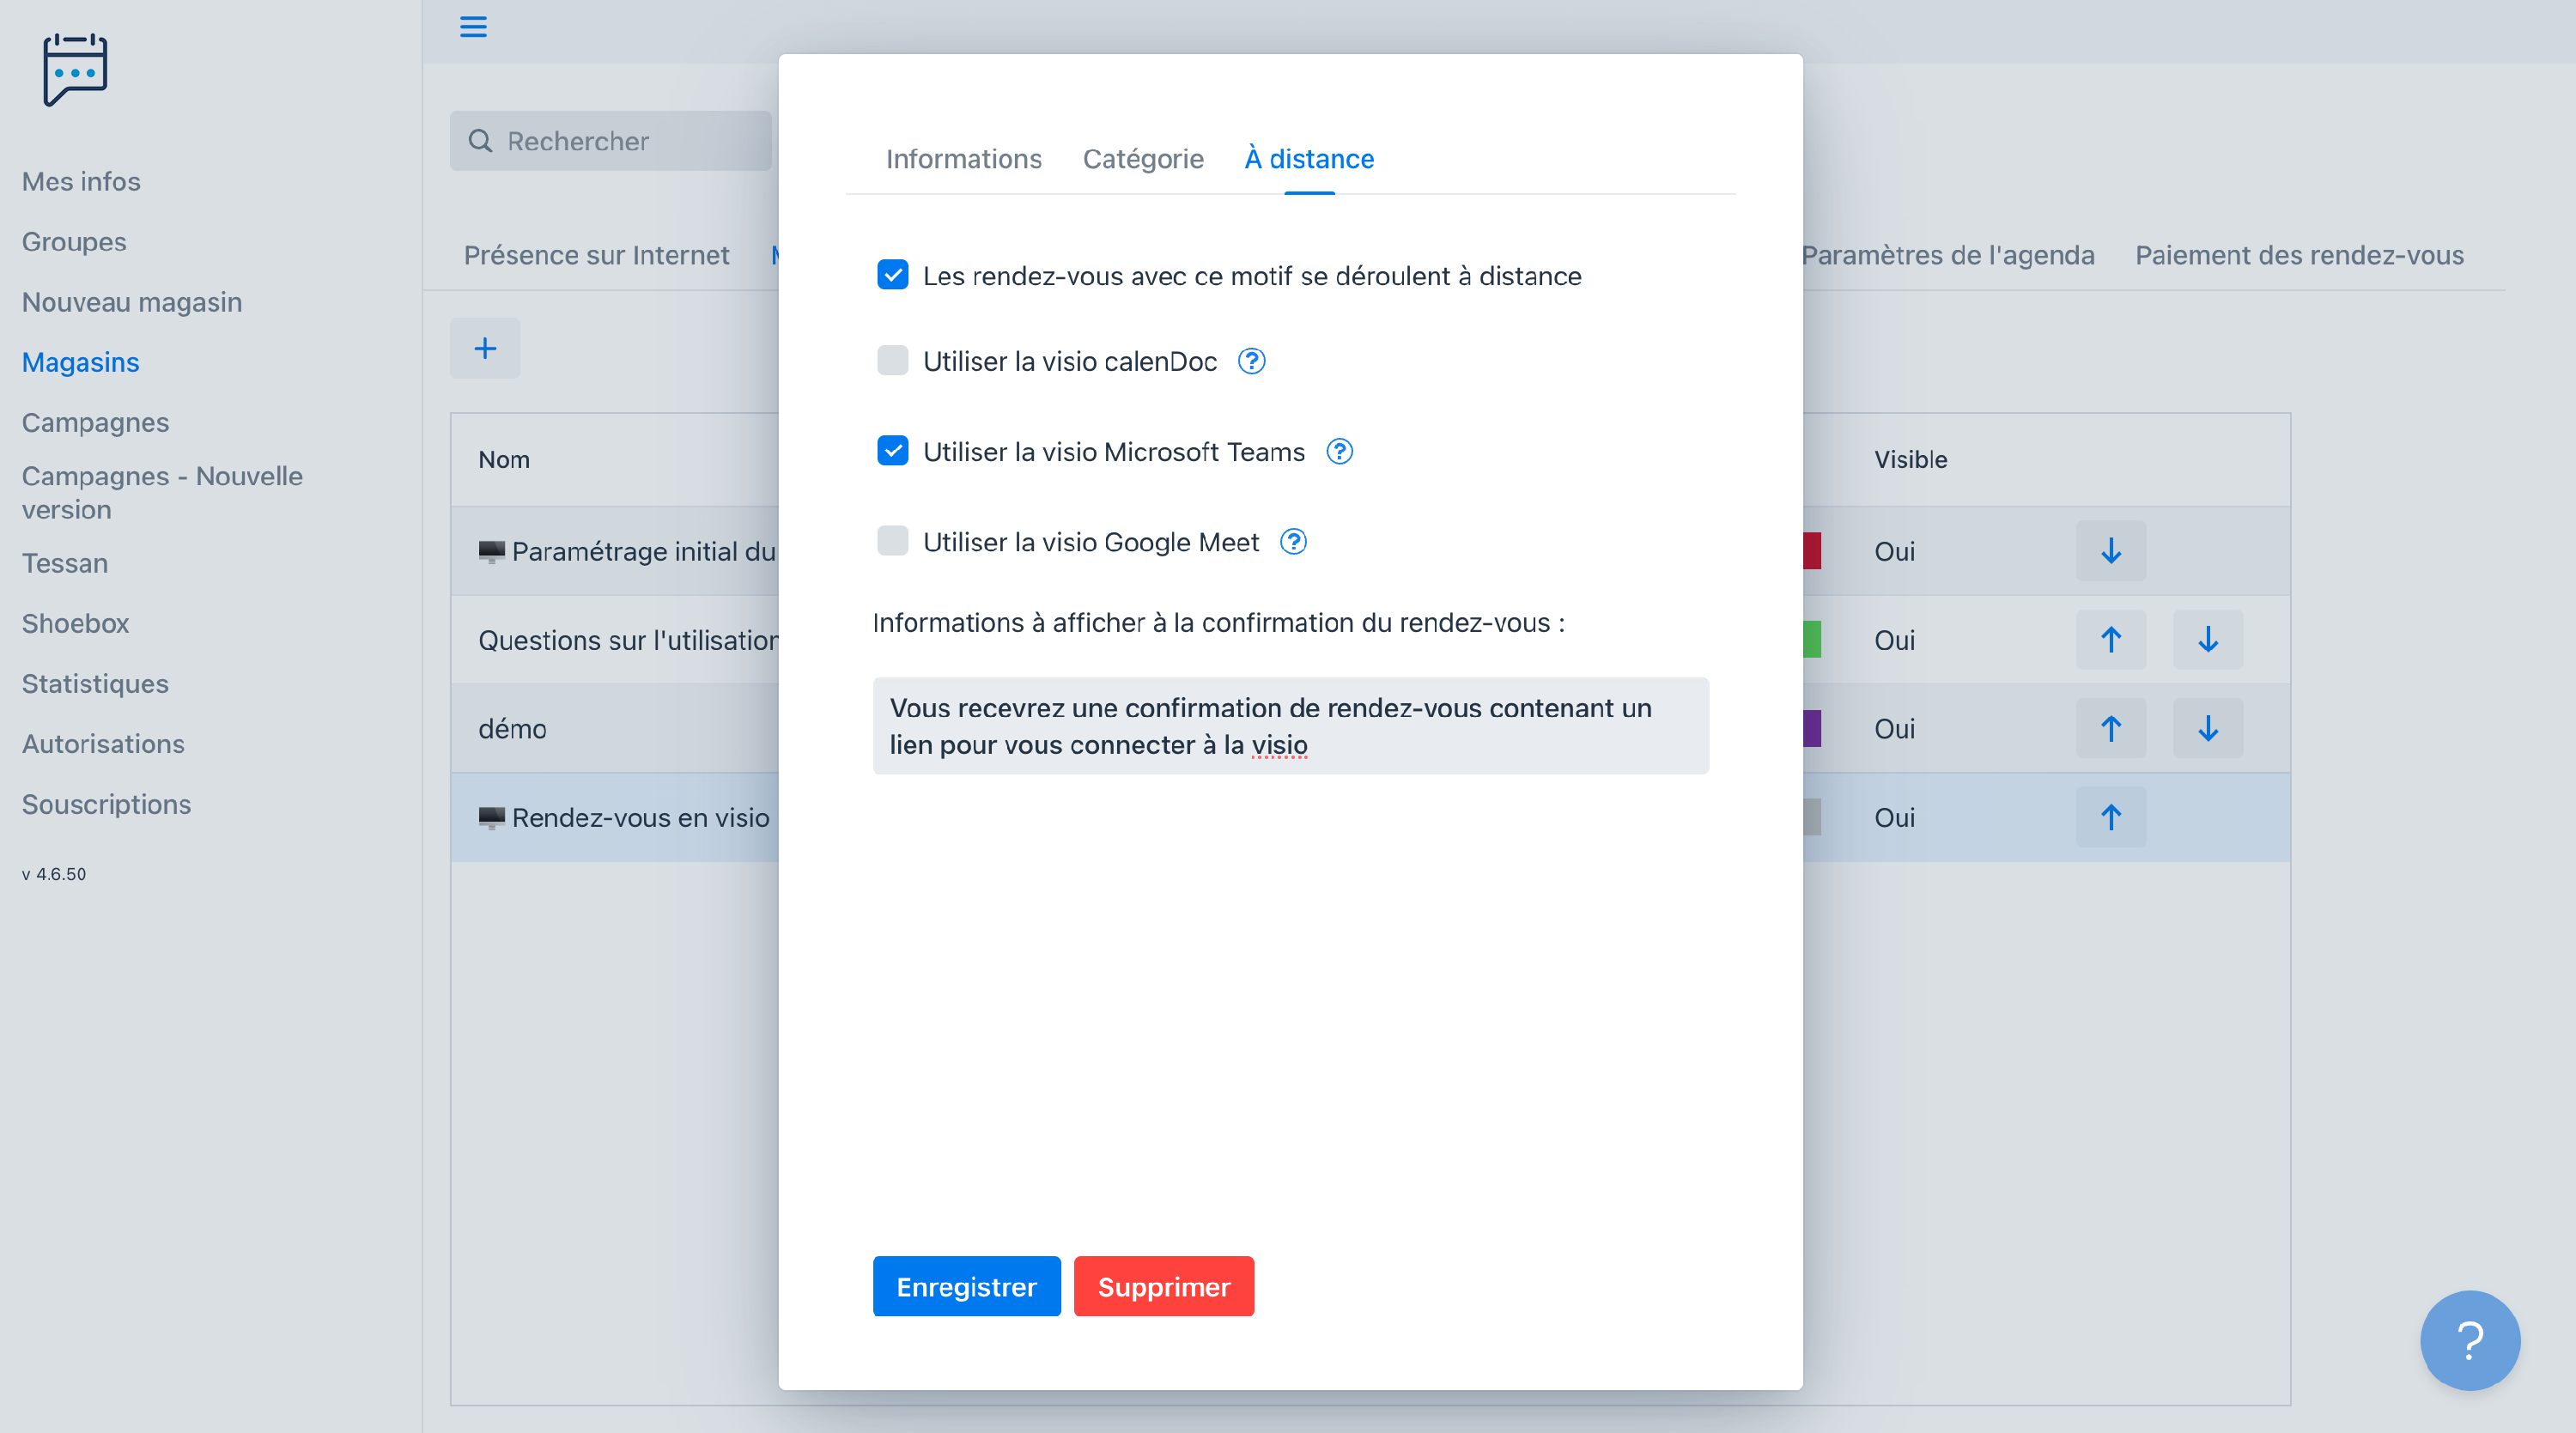The width and height of the screenshot is (2576, 1433).
Task: Save changes with Enregistrer button
Action: [966, 1286]
